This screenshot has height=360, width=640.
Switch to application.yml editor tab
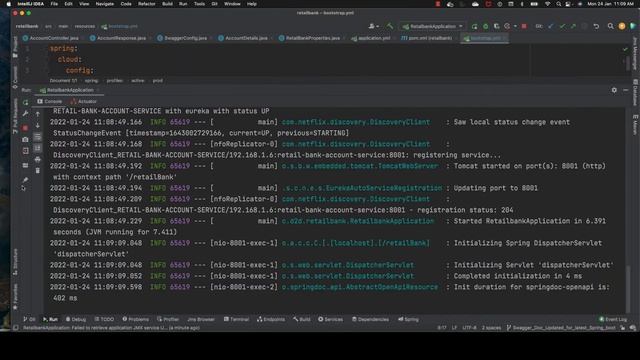point(371,38)
